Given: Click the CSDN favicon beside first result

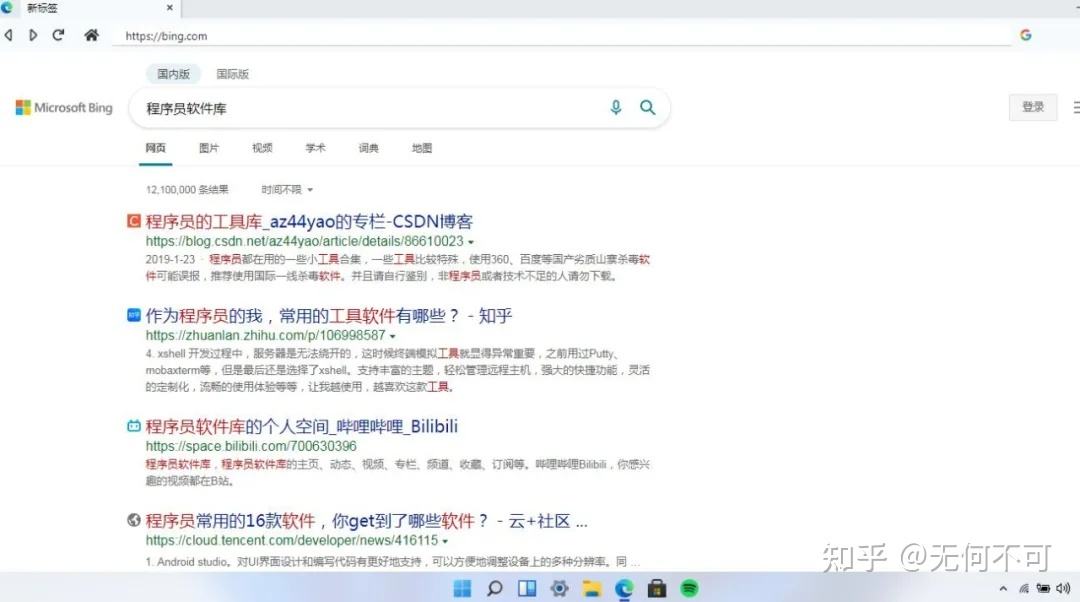Looking at the screenshot, I should (x=134, y=221).
